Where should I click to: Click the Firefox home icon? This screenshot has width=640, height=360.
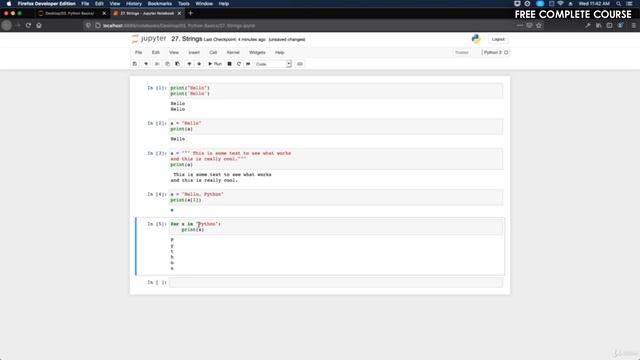click(39, 25)
